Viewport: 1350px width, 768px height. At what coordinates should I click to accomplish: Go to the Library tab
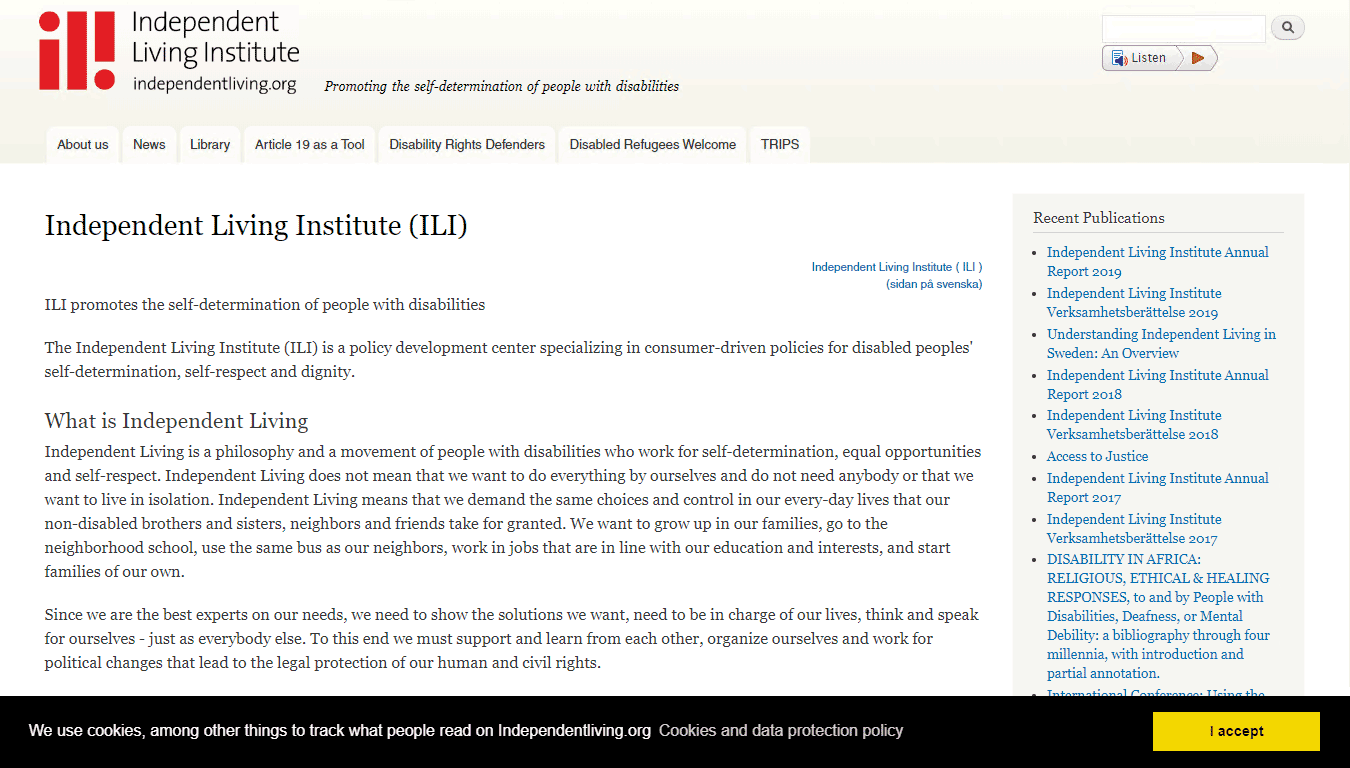coord(210,145)
